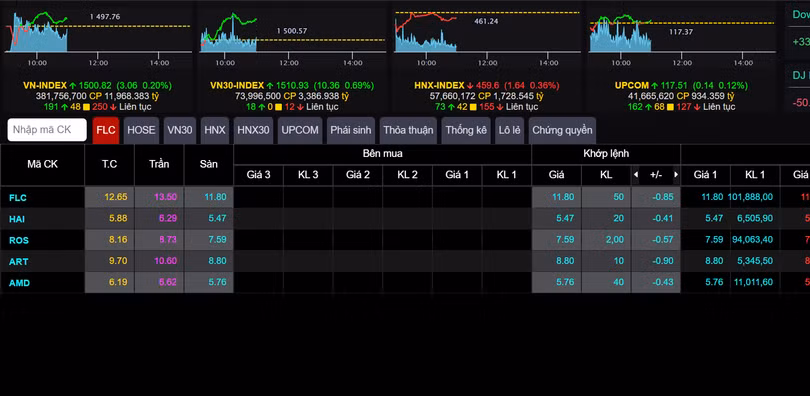Click the Nhập mã CK search field
The width and height of the screenshot is (810, 396).
pos(47,130)
